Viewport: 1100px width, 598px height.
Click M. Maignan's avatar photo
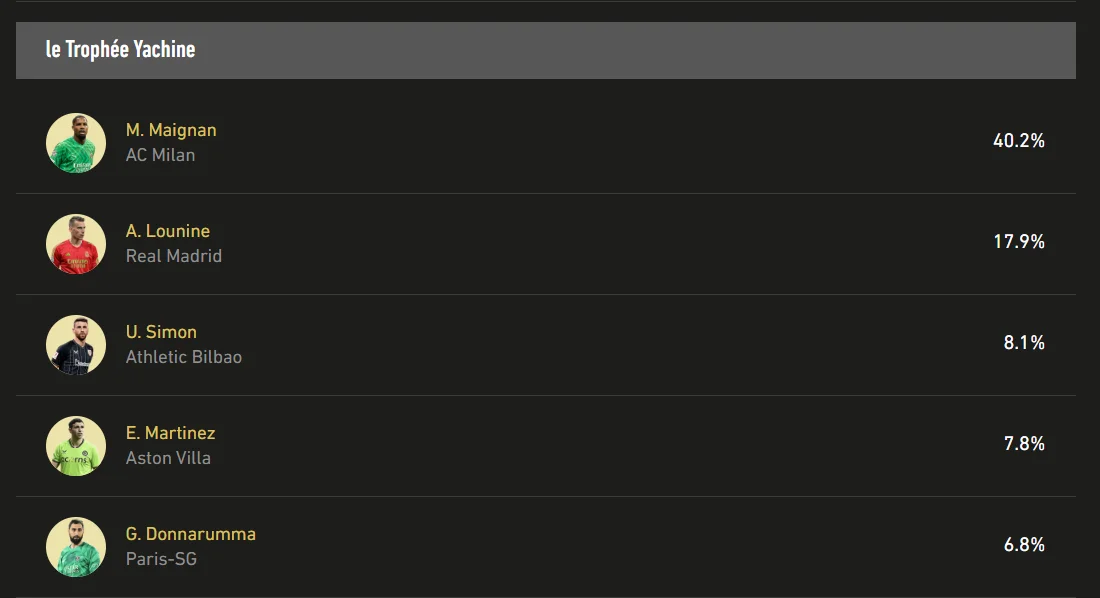pos(76,143)
